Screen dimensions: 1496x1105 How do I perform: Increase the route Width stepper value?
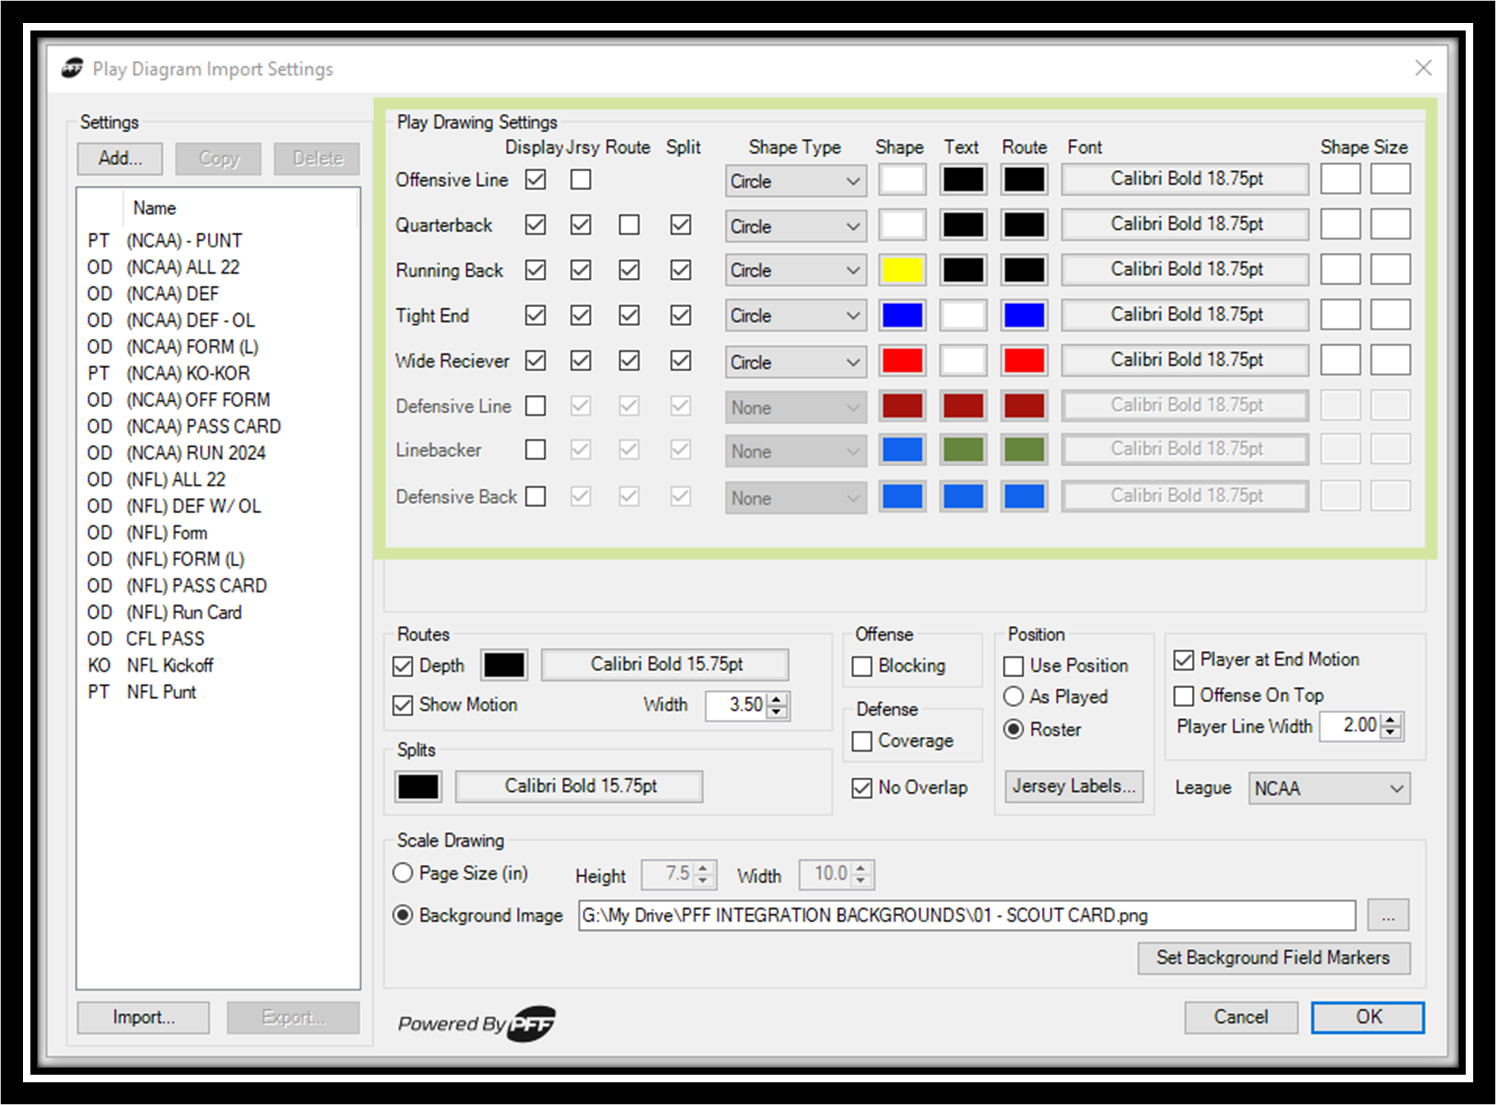click(779, 698)
